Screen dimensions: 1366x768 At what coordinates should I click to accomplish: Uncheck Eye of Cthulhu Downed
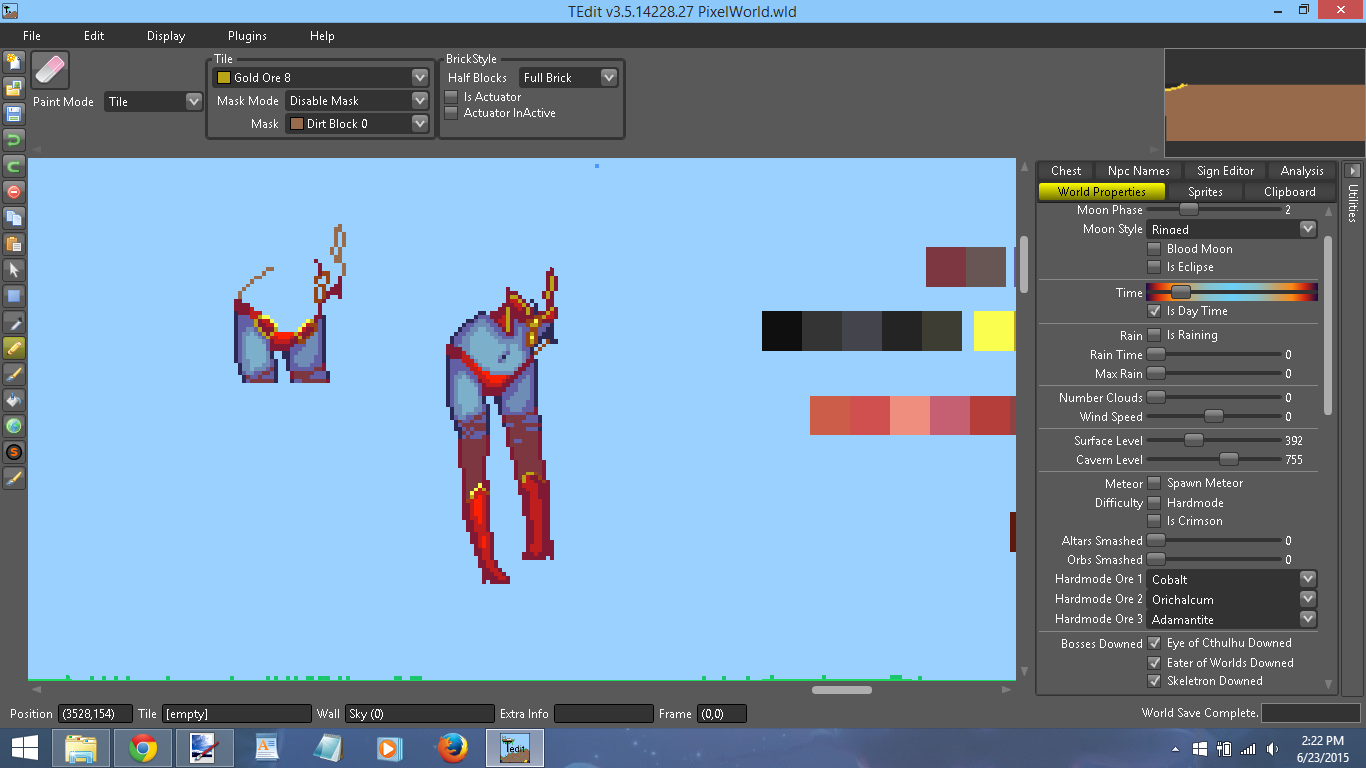click(1154, 643)
